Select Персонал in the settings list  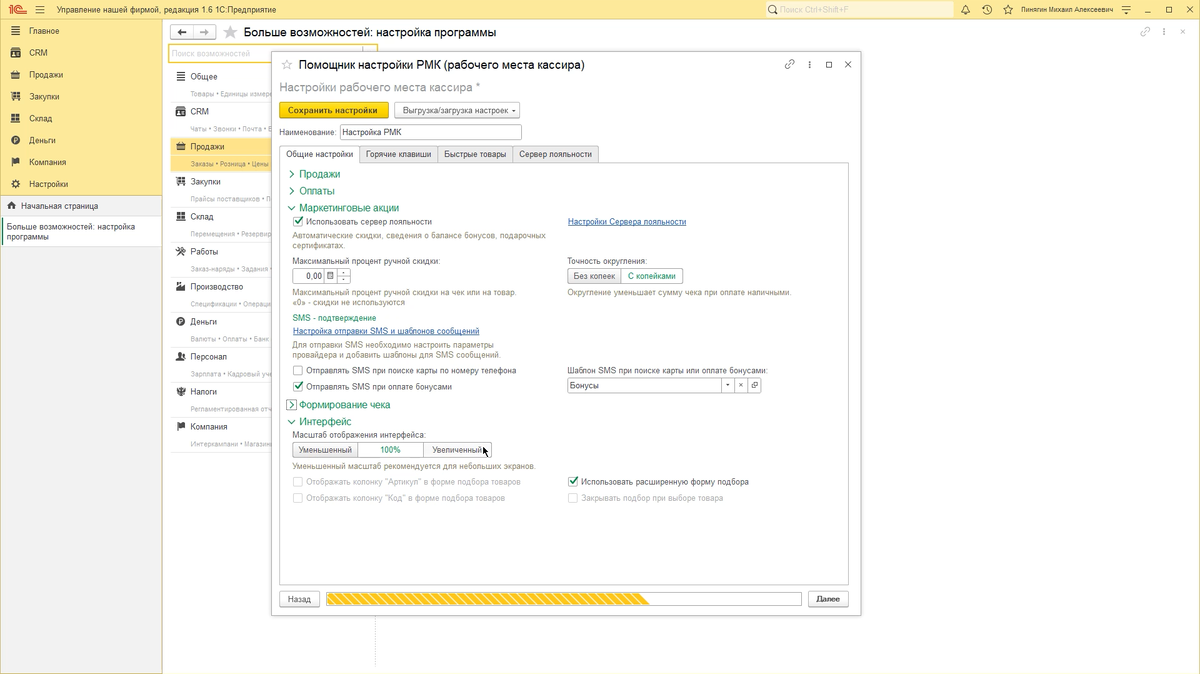[209, 357]
